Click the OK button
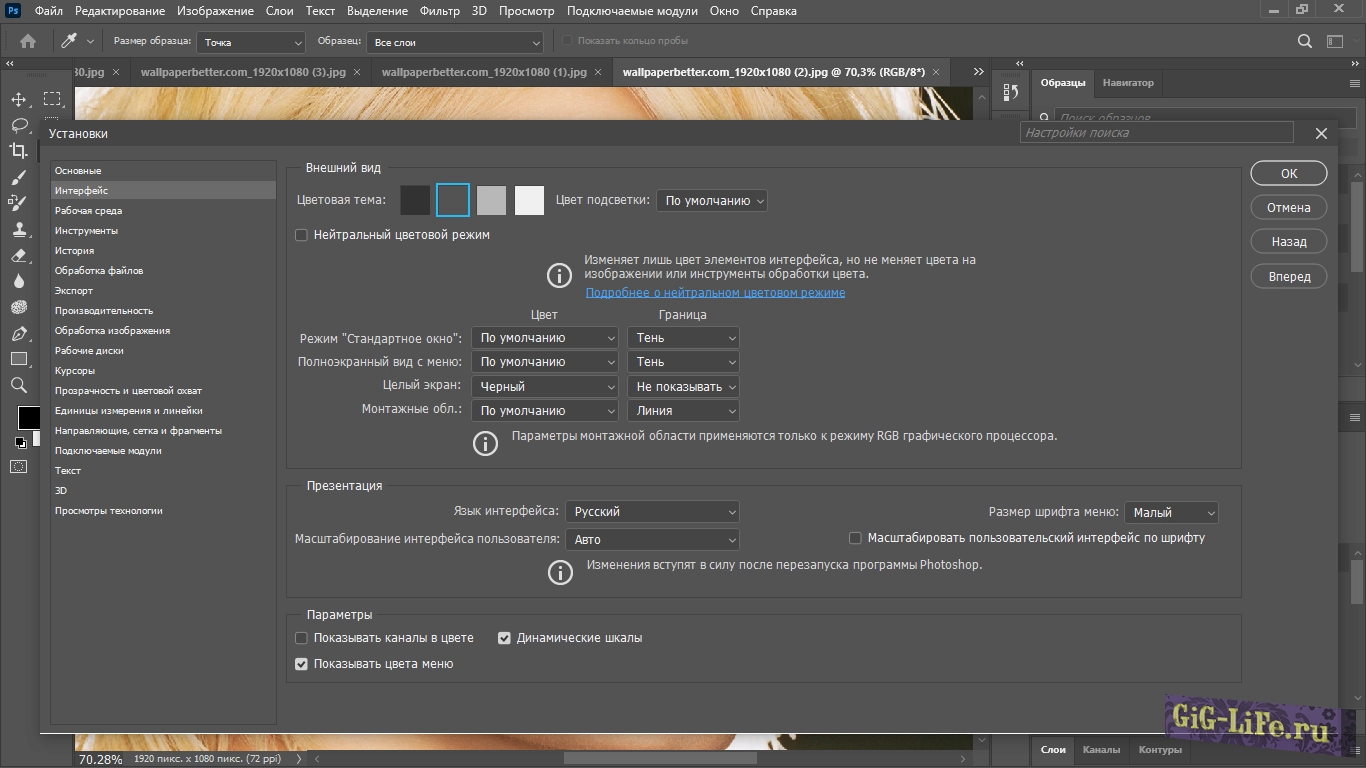The image size is (1366, 768). pos(1288,173)
